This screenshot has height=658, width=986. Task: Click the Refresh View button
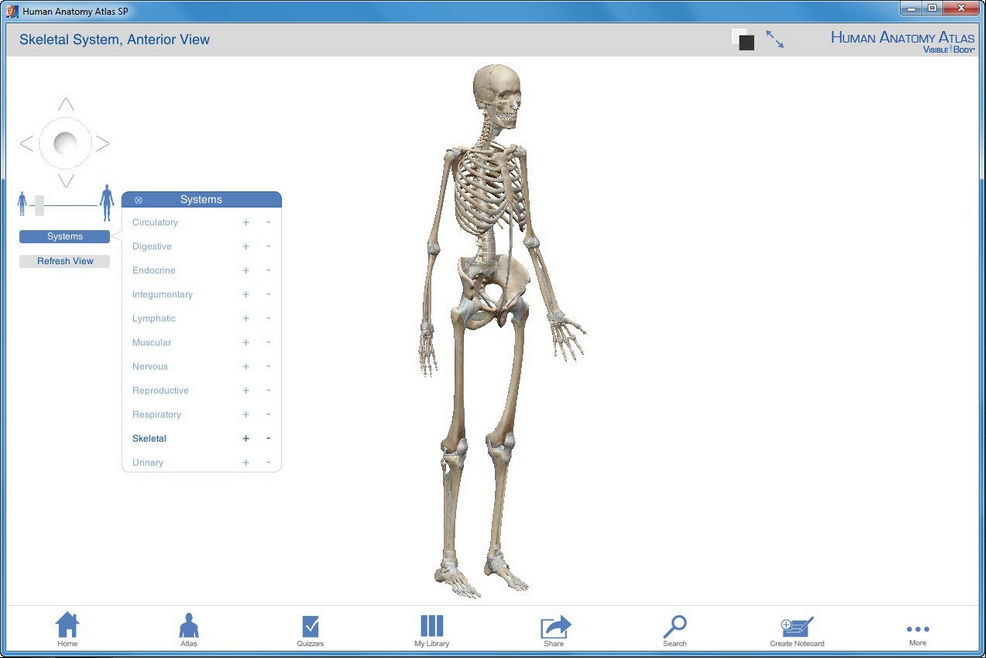click(x=65, y=261)
